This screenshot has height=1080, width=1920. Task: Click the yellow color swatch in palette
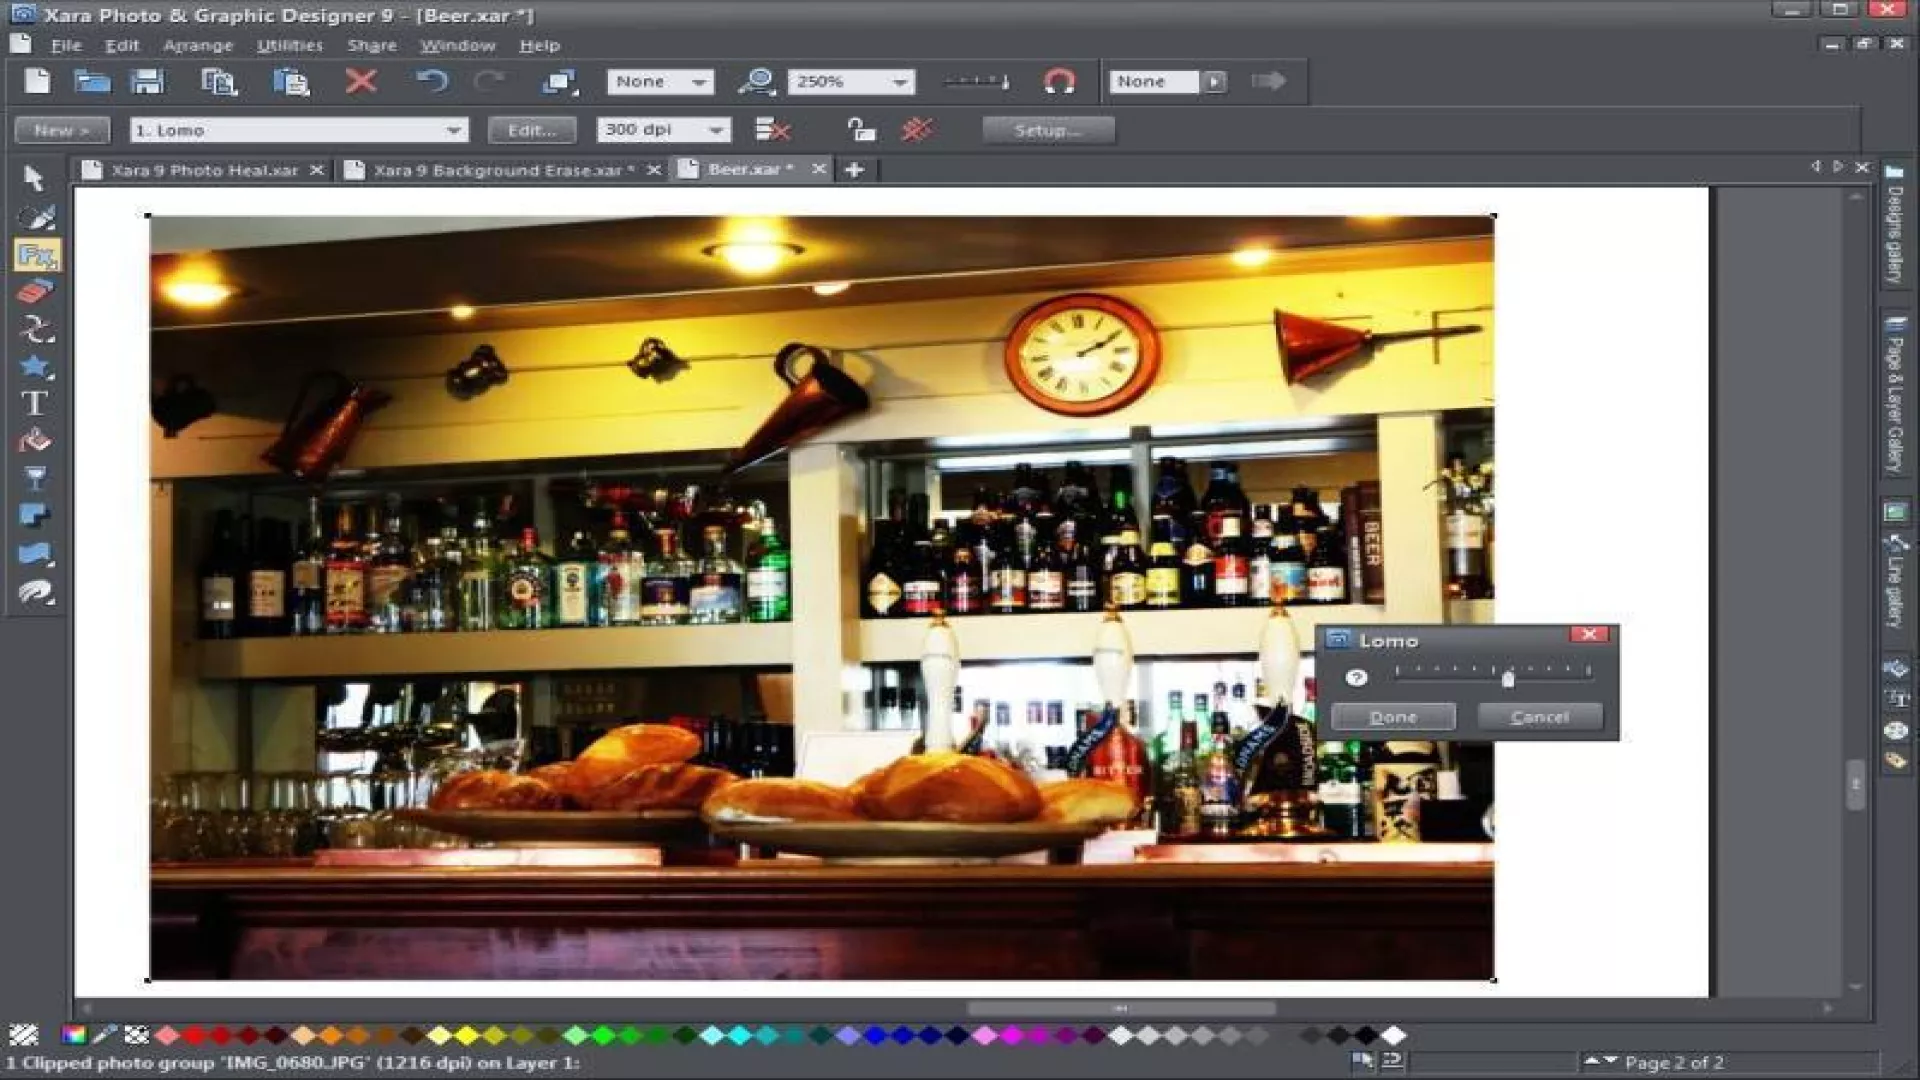pyautogui.click(x=466, y=1035)
